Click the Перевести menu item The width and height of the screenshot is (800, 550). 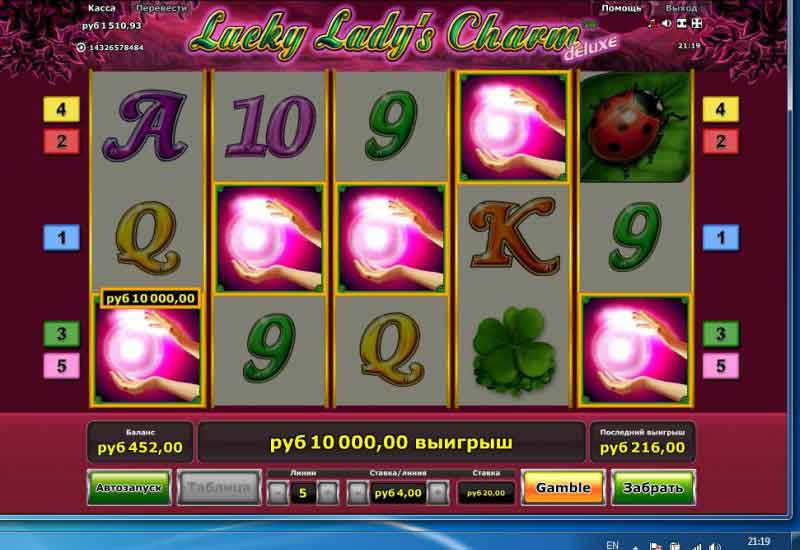click(x=161, y=8)
